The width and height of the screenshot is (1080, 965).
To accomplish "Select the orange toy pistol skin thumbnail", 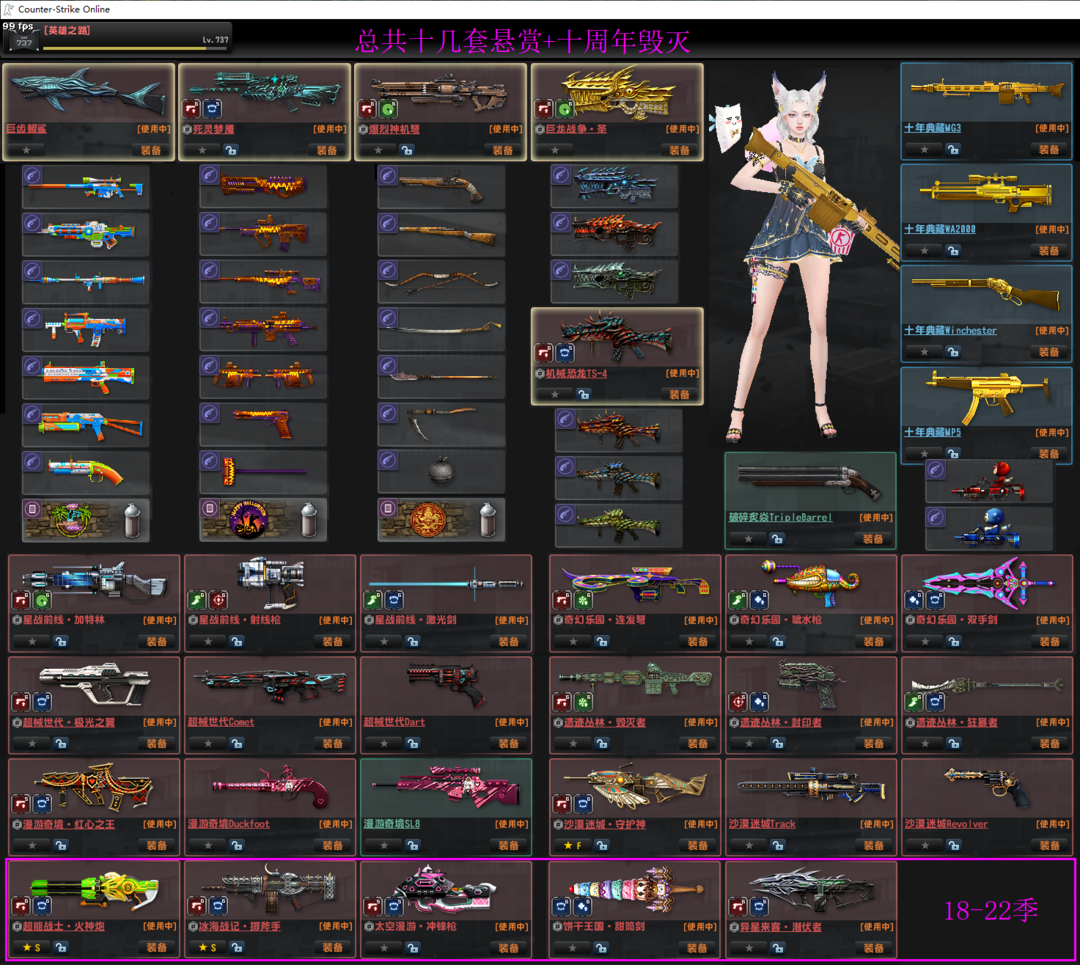I will [85, 472].
